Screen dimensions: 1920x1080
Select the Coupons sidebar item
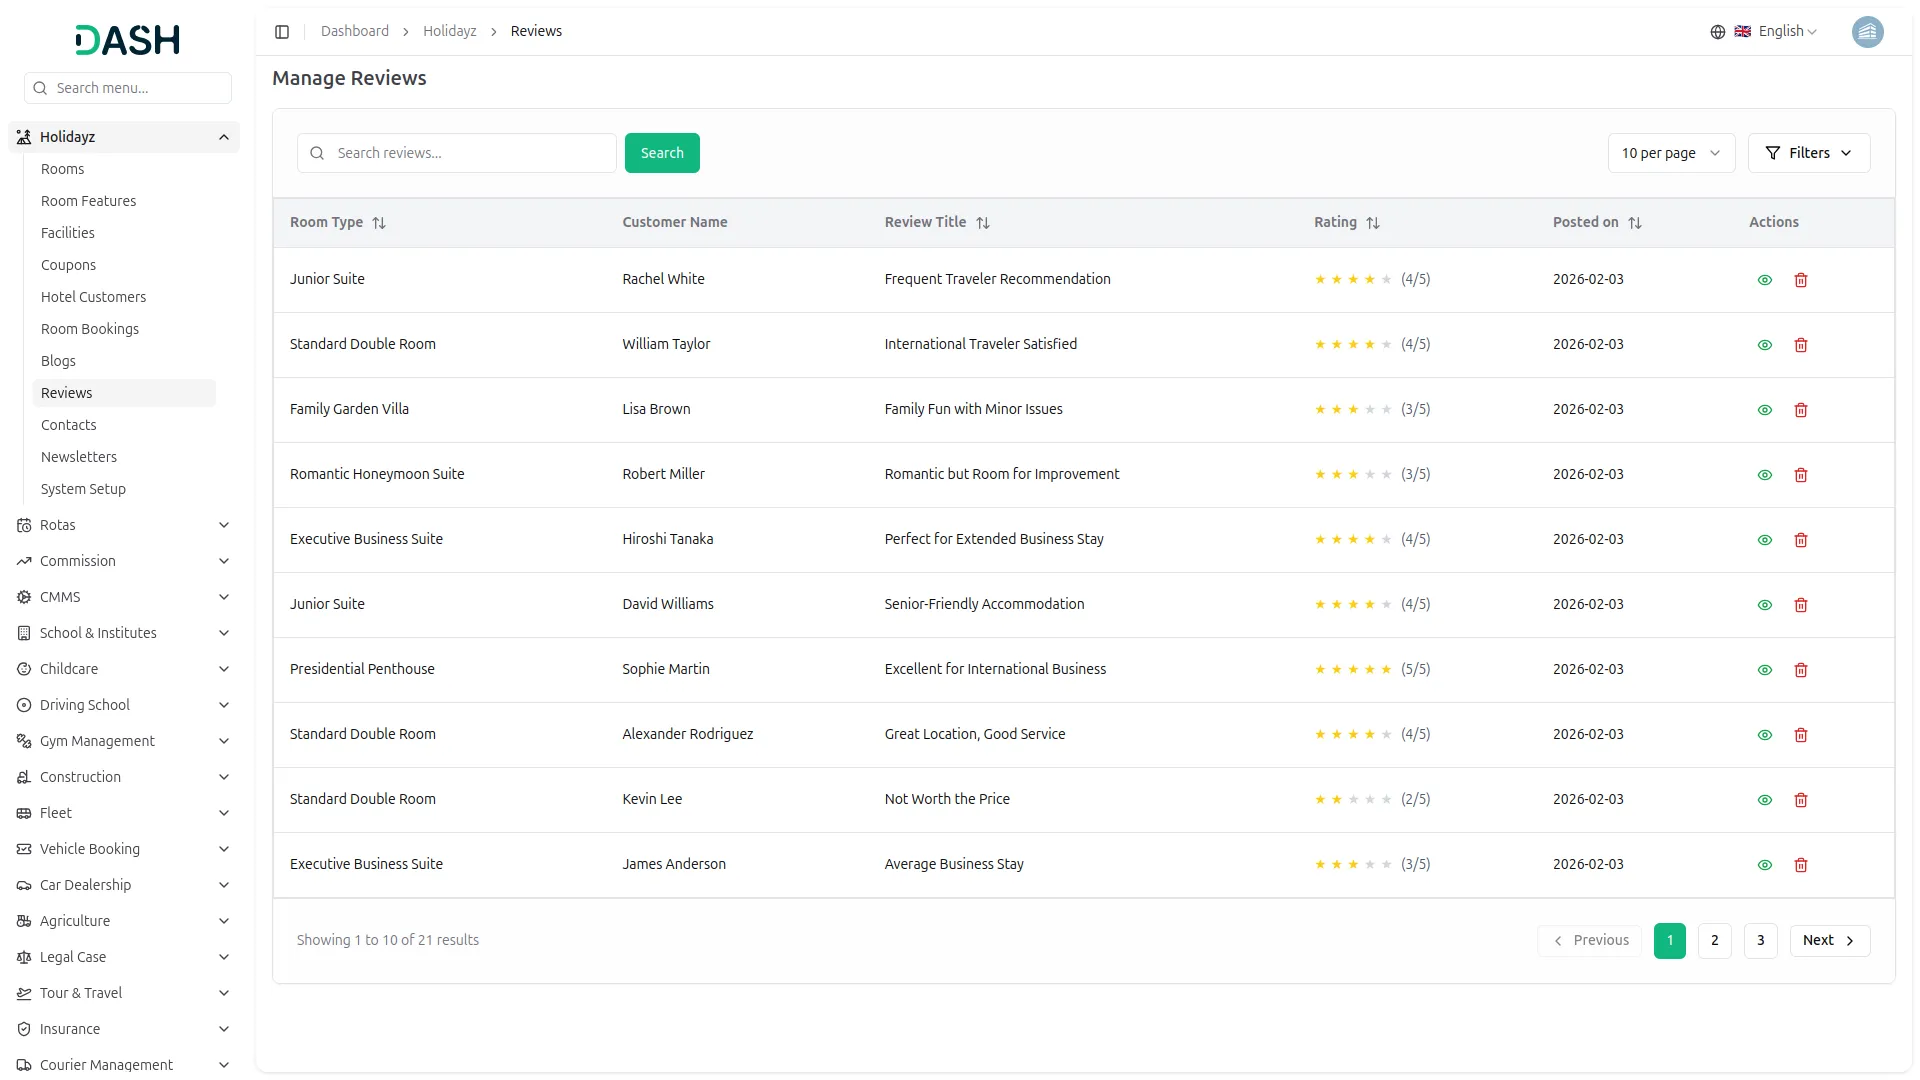pyautogui.click(x=68, y=265)
